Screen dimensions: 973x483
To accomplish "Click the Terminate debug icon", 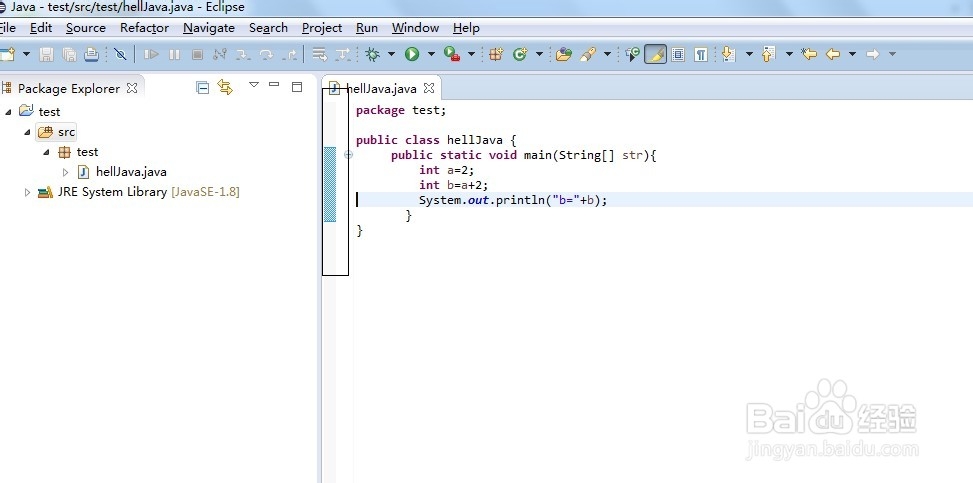I will tap(197, 55).
